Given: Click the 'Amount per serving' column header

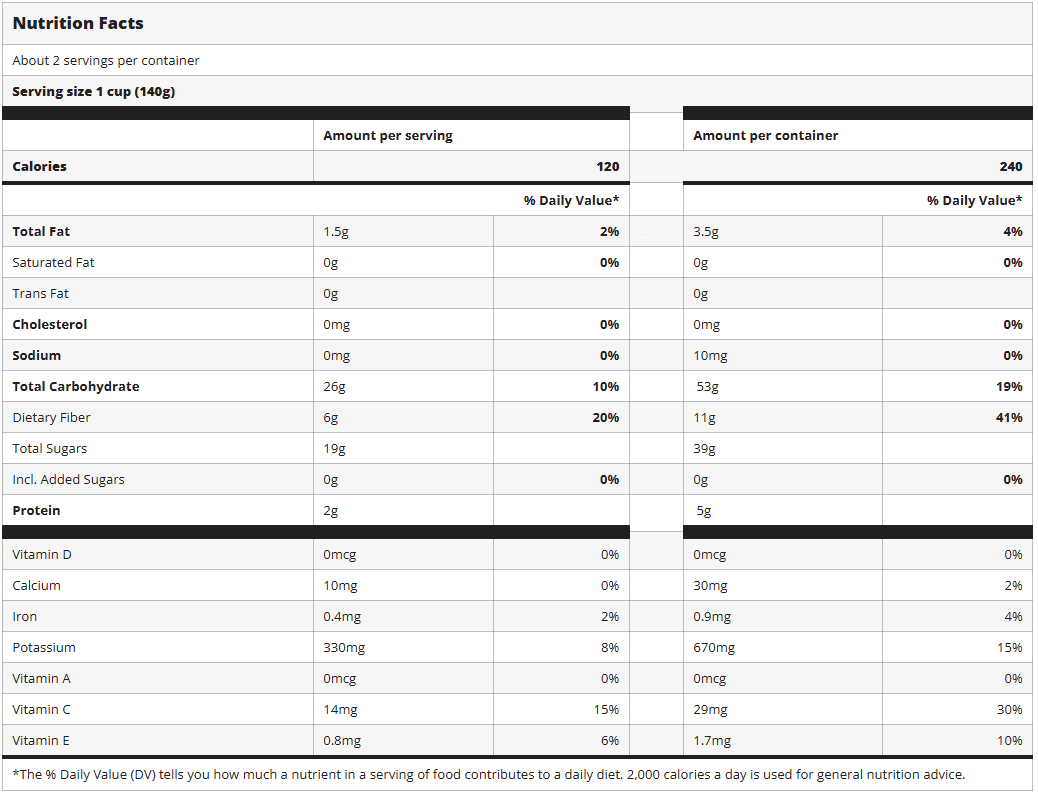Looking at the screenshot, I should click(388, 136).
